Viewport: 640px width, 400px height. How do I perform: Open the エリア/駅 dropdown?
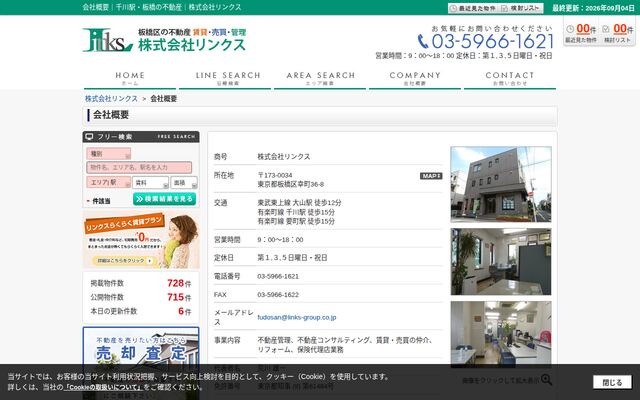coord(109,182)
